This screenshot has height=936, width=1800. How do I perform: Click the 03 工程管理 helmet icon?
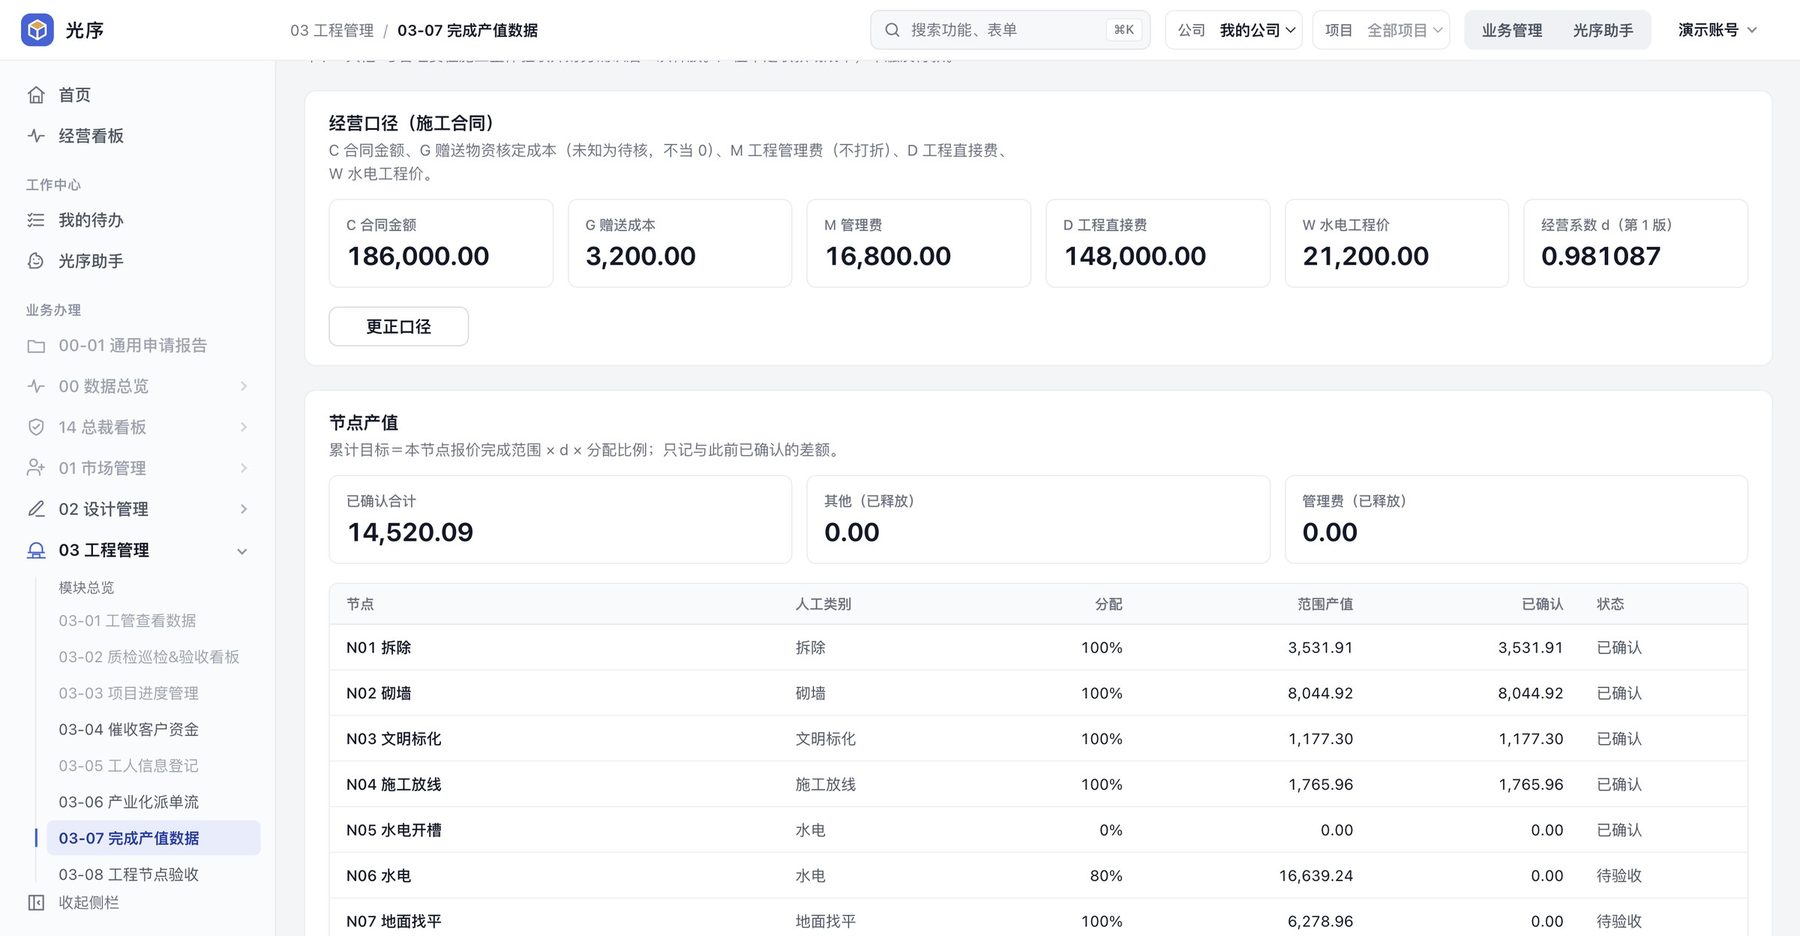pyautogui.click(x=36, y=550)
